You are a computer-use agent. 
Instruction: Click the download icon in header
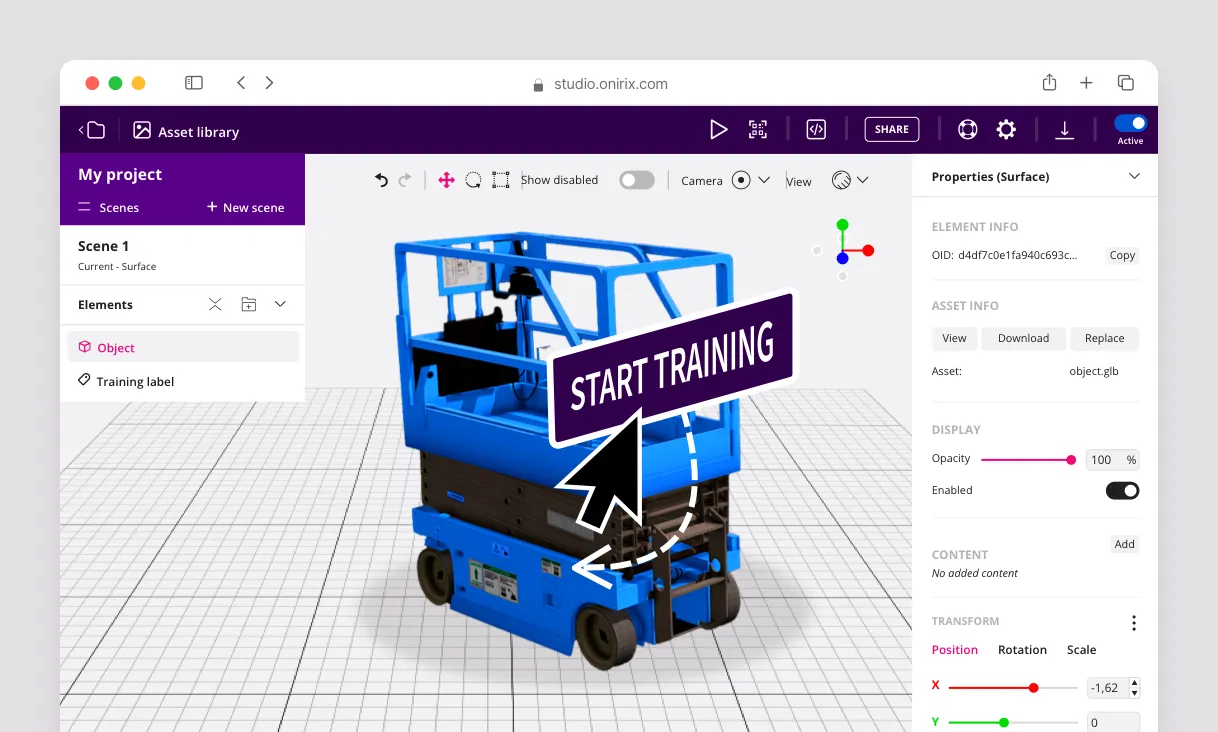point(1065,130)
